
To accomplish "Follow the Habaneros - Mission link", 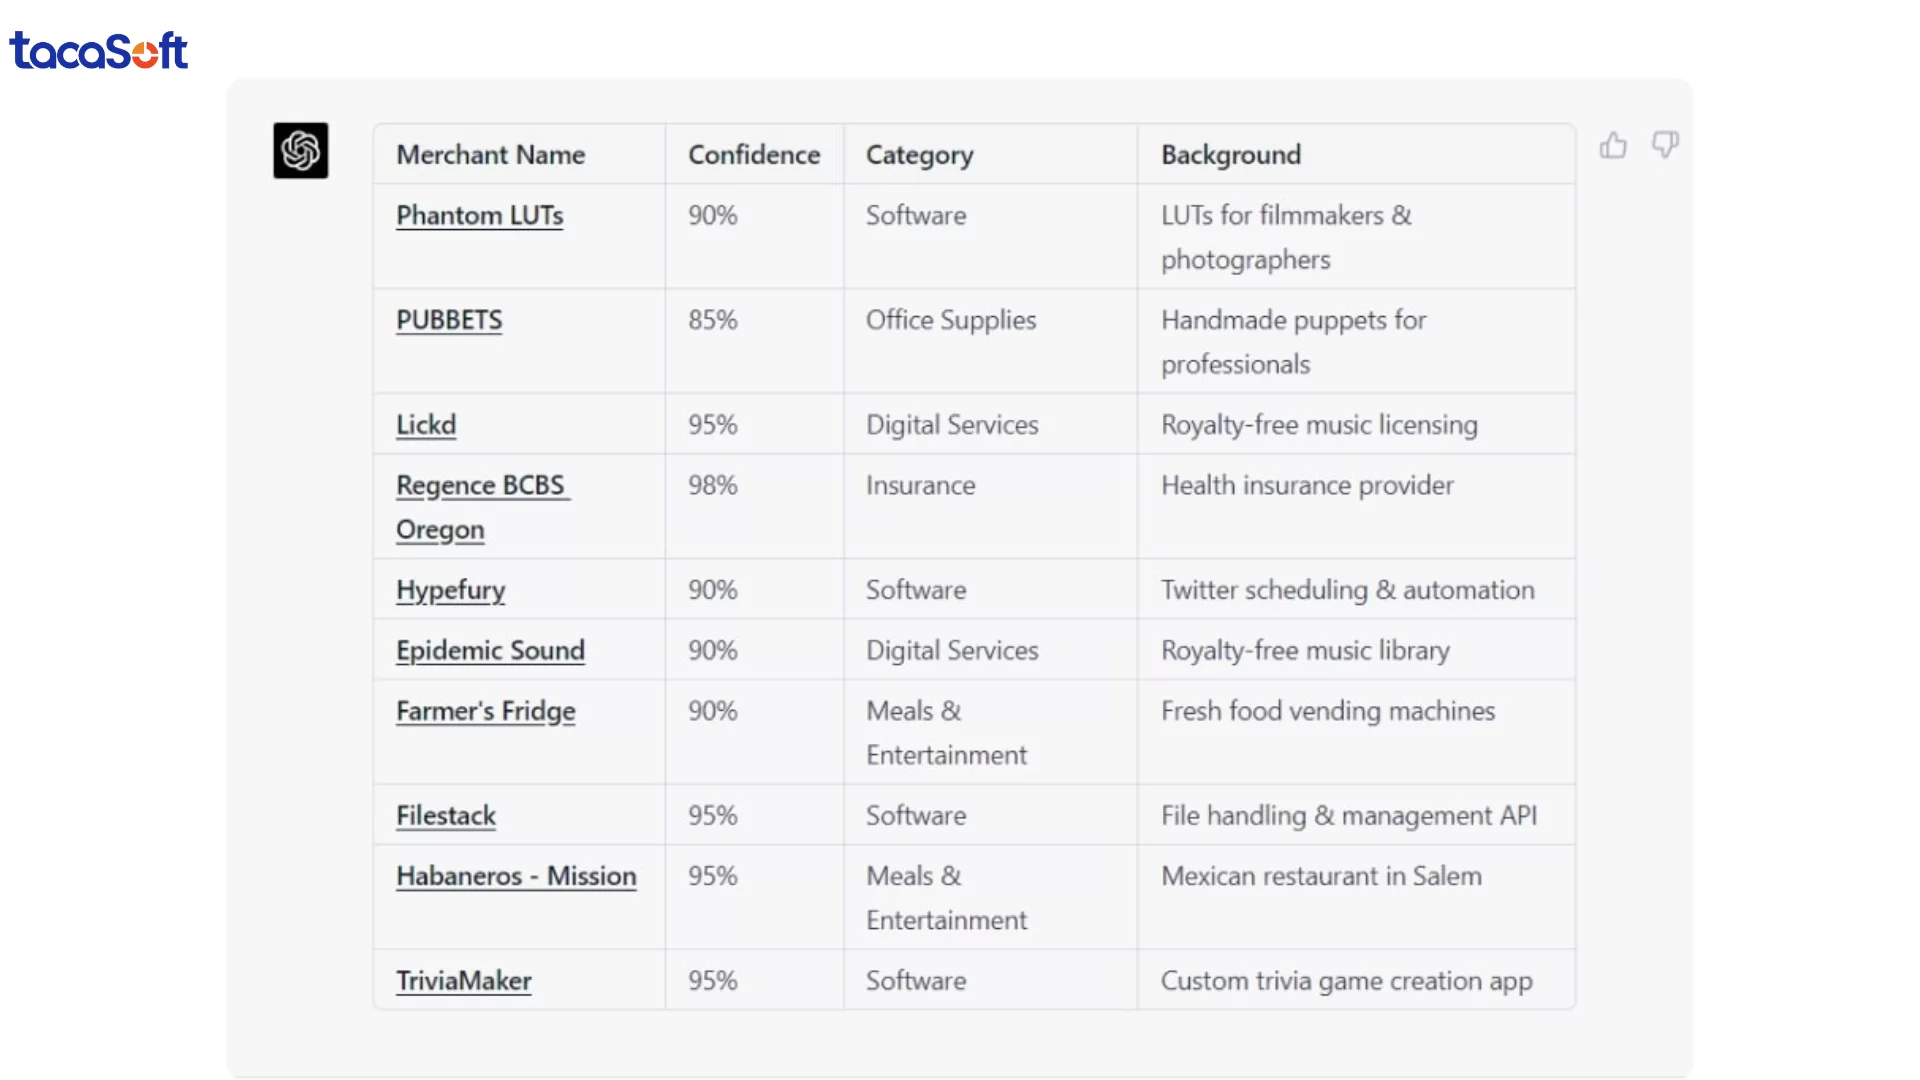I will pos(516,876).
